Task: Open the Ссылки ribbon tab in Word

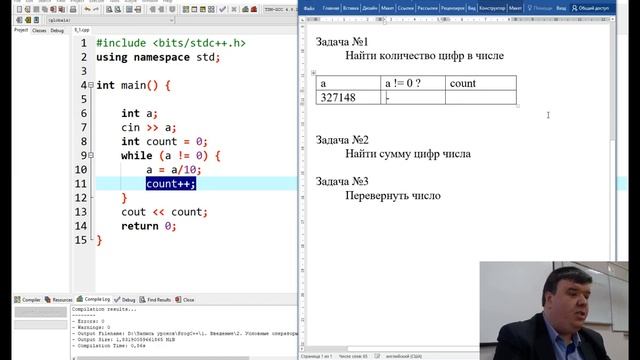Action: pos(405,8)
